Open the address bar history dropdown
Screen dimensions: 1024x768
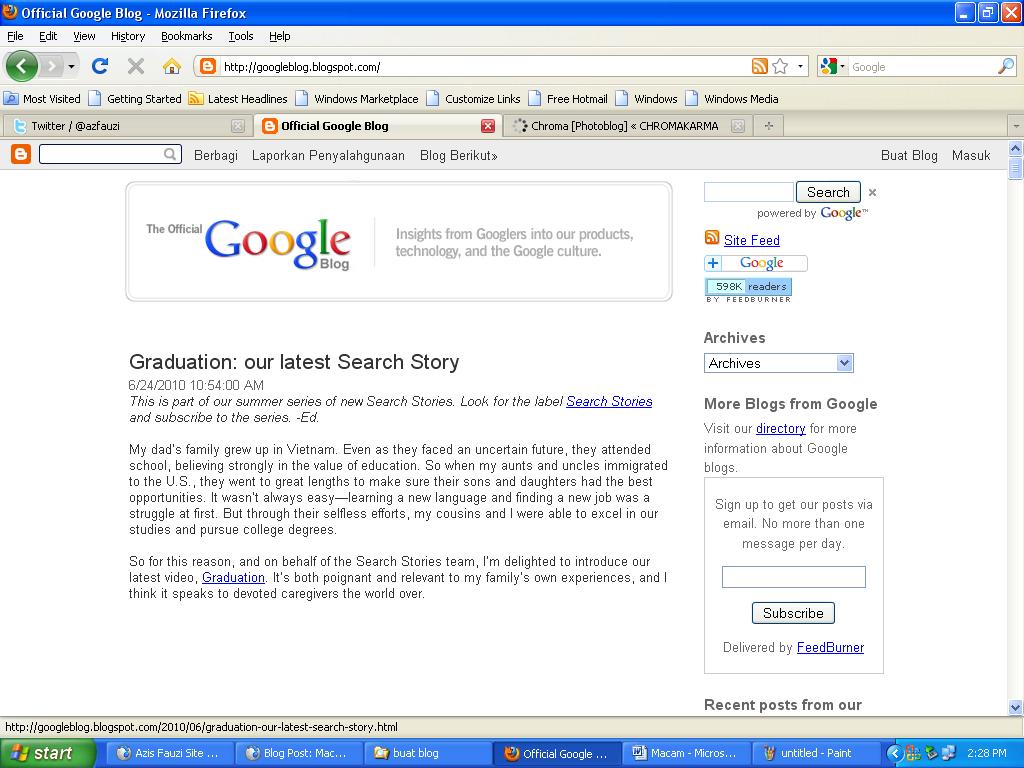click(801, 66)
